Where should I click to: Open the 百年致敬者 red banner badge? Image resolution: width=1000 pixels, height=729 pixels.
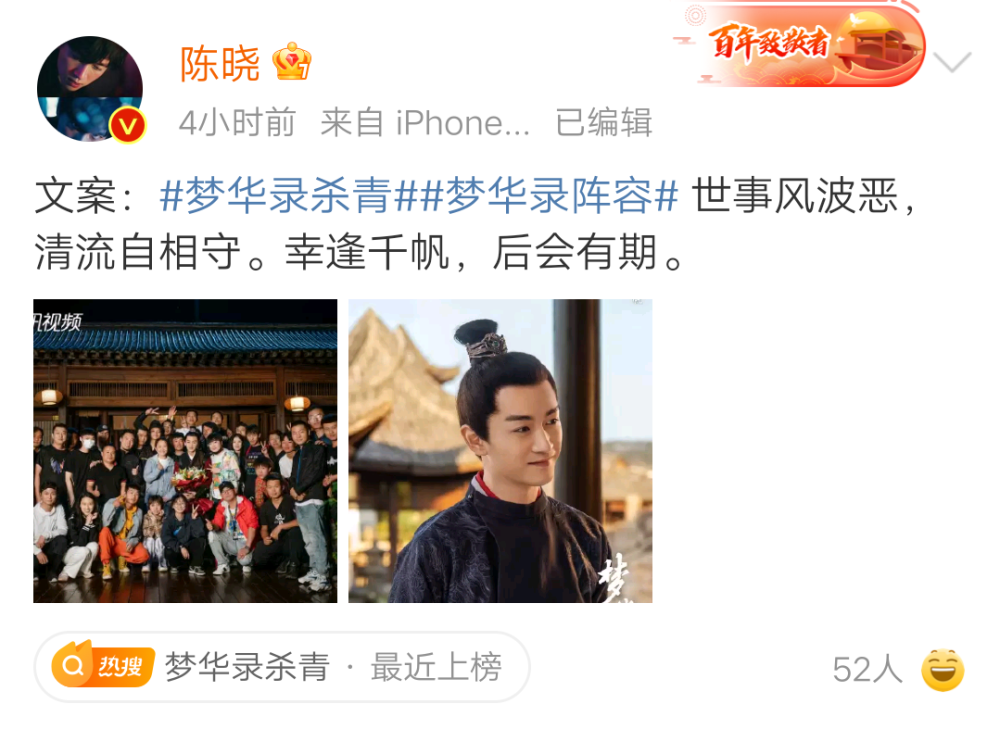coord(800,45)
